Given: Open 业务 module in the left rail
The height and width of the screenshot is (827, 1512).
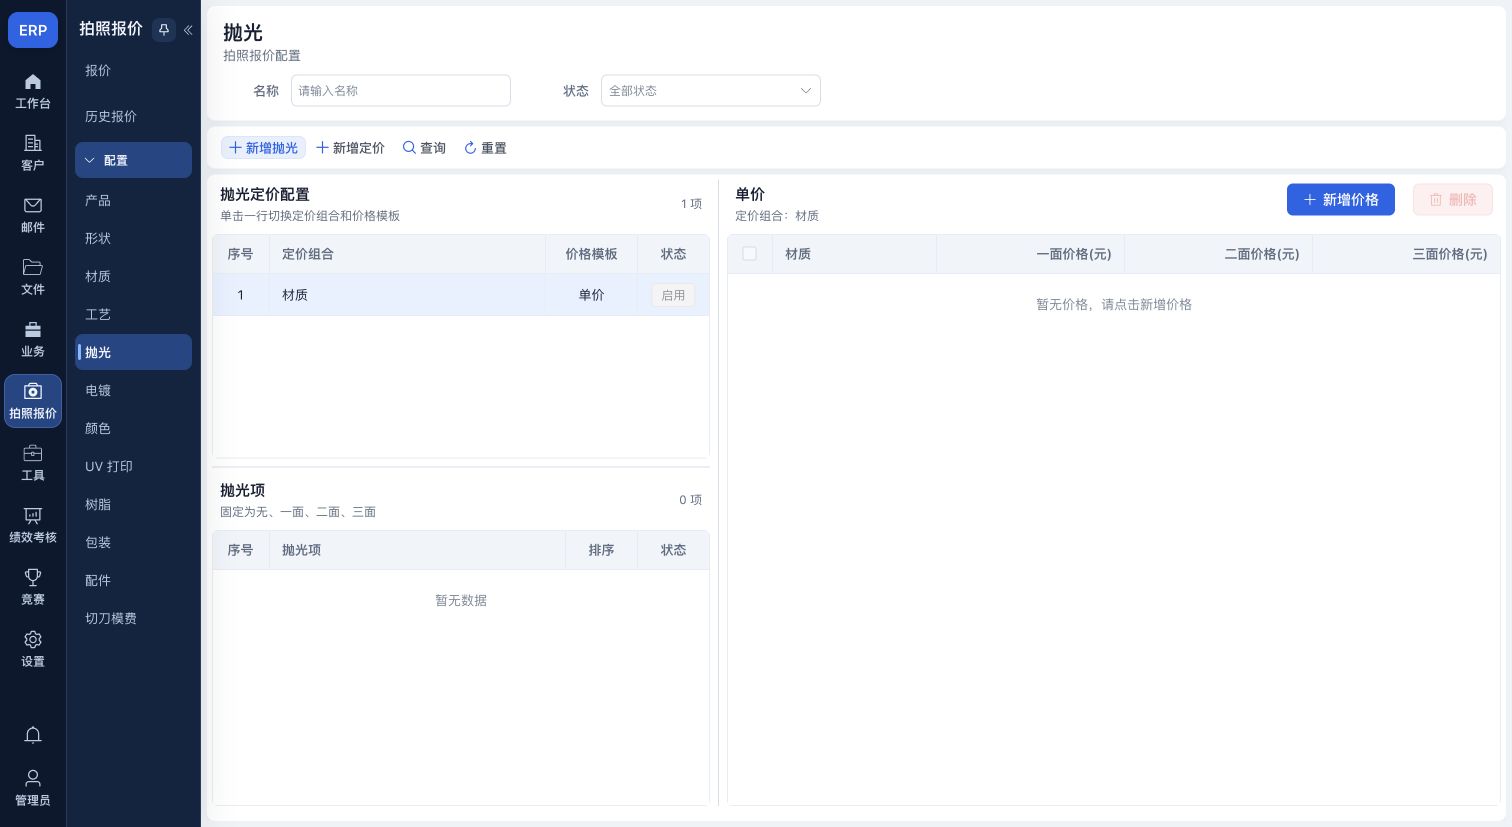Looking at the screenshot, I should click(33, 339).
